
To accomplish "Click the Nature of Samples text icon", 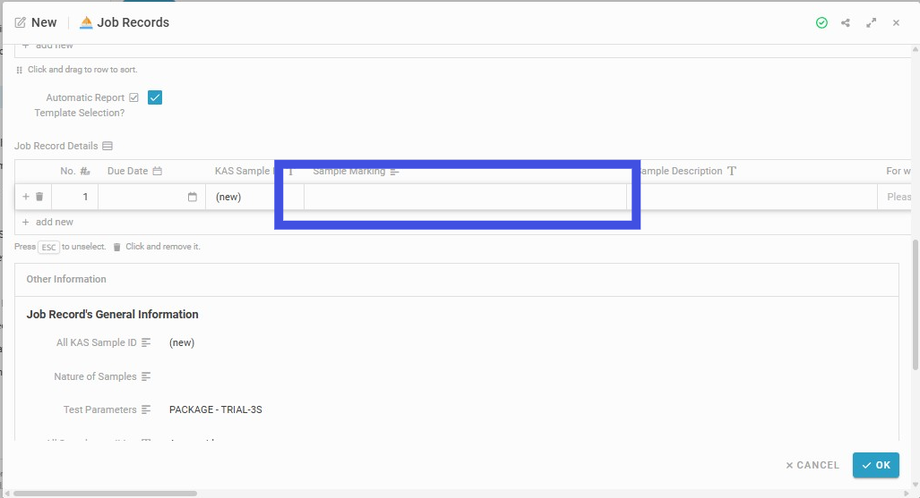I will pos(146,377).
